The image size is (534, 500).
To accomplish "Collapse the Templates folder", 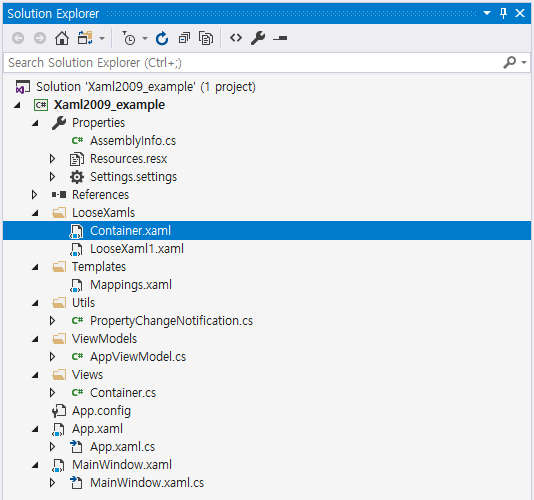I will pyautogui.click(x=35, y=267).
